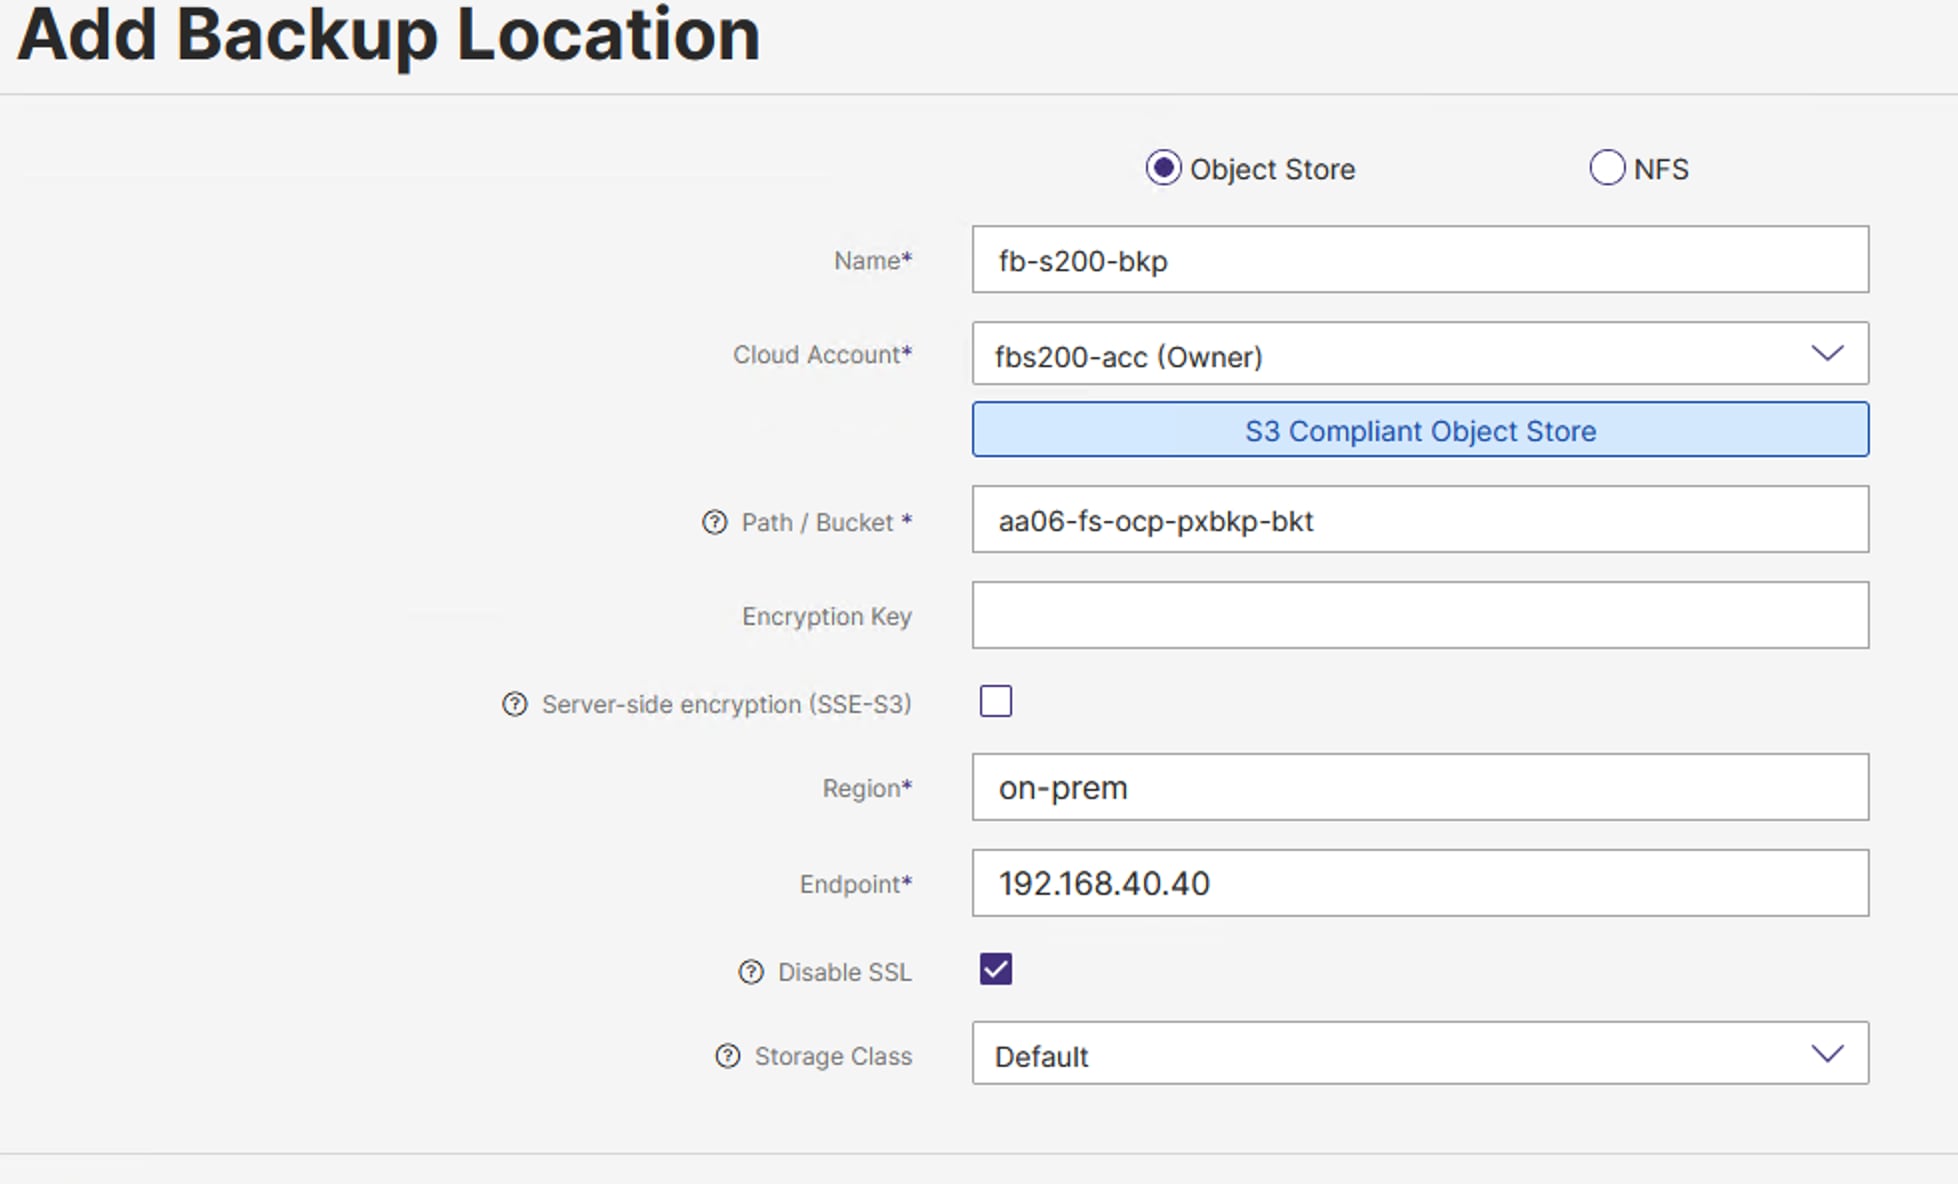
Task: Click the S3 Compliant Object Store banner
Action: pyautogui.click(x=1419, y=430)
